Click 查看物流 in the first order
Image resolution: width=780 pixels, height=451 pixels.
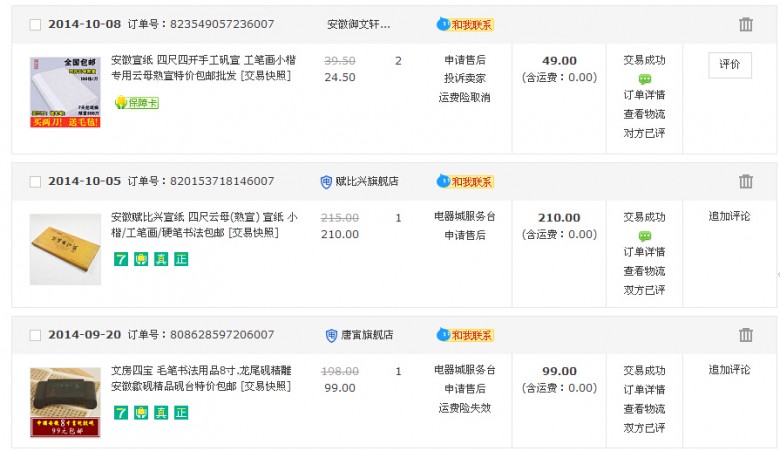tap(644, 114)
